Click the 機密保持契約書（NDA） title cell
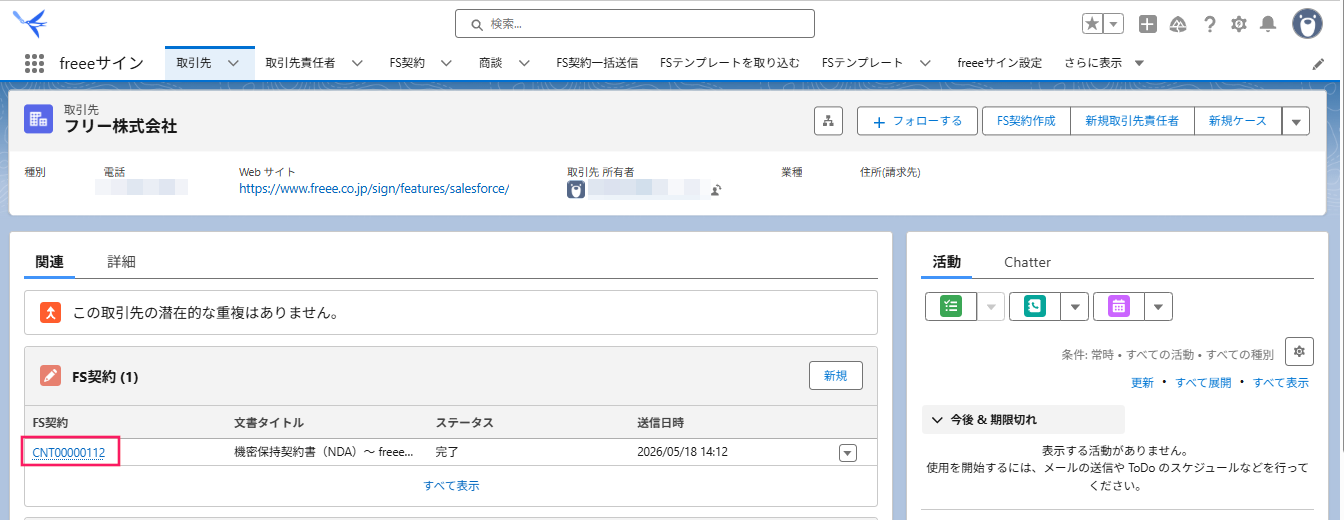 pos(324,452)
